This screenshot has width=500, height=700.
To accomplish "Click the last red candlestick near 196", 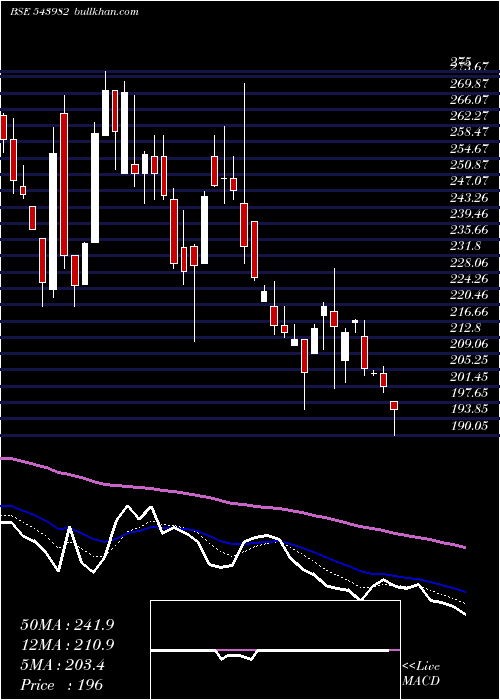I will click(x=394, y=405).
